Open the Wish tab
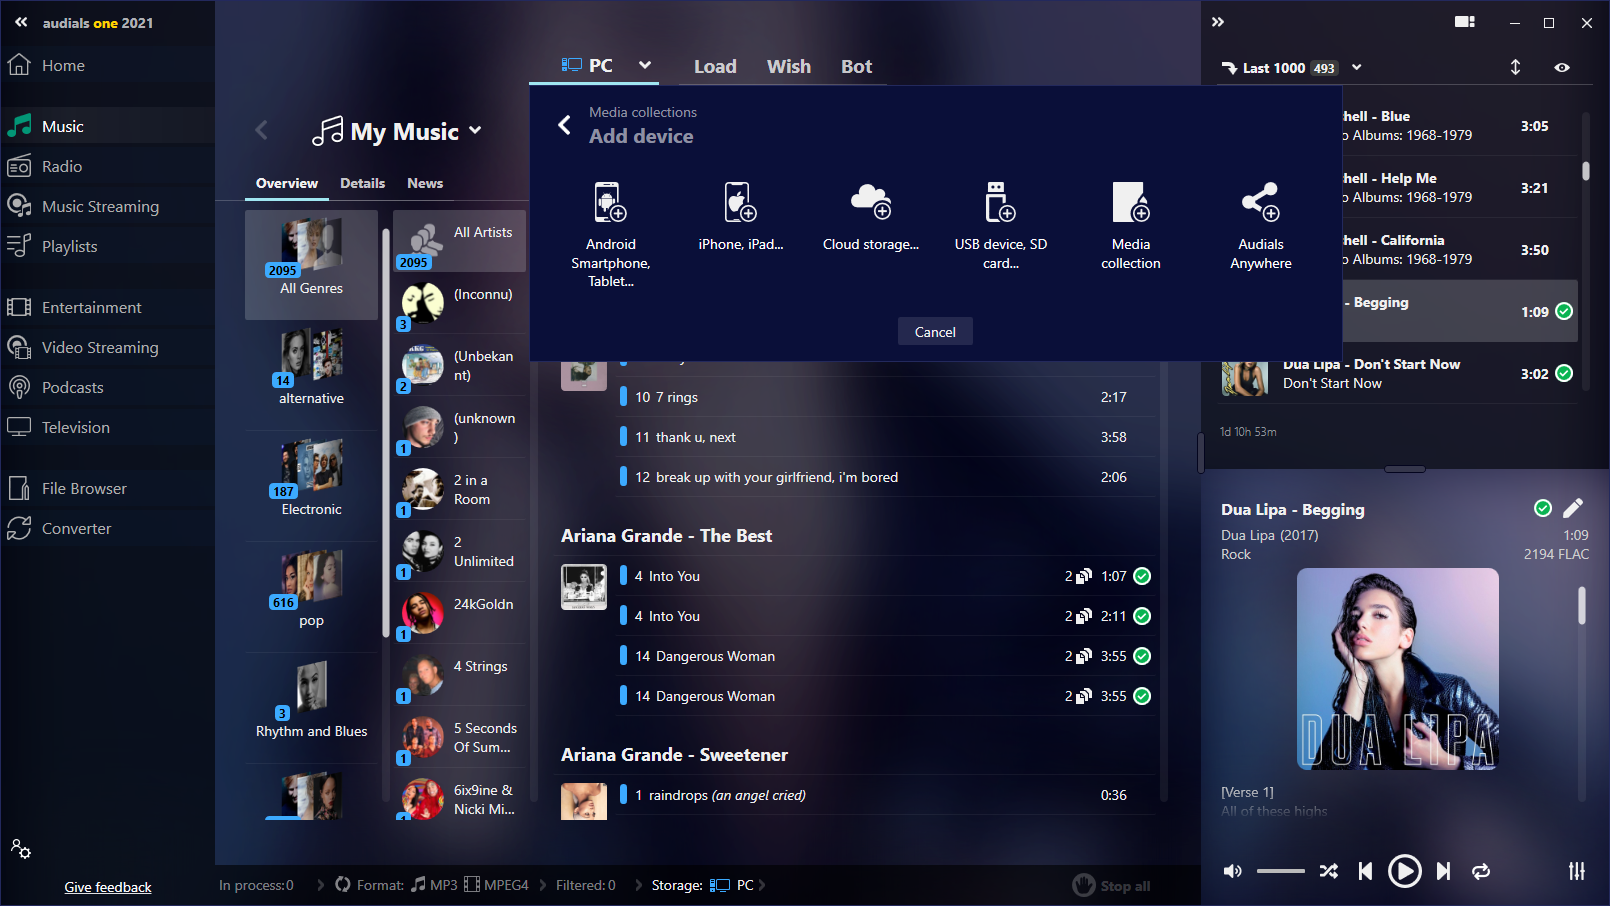 (788, 66)
